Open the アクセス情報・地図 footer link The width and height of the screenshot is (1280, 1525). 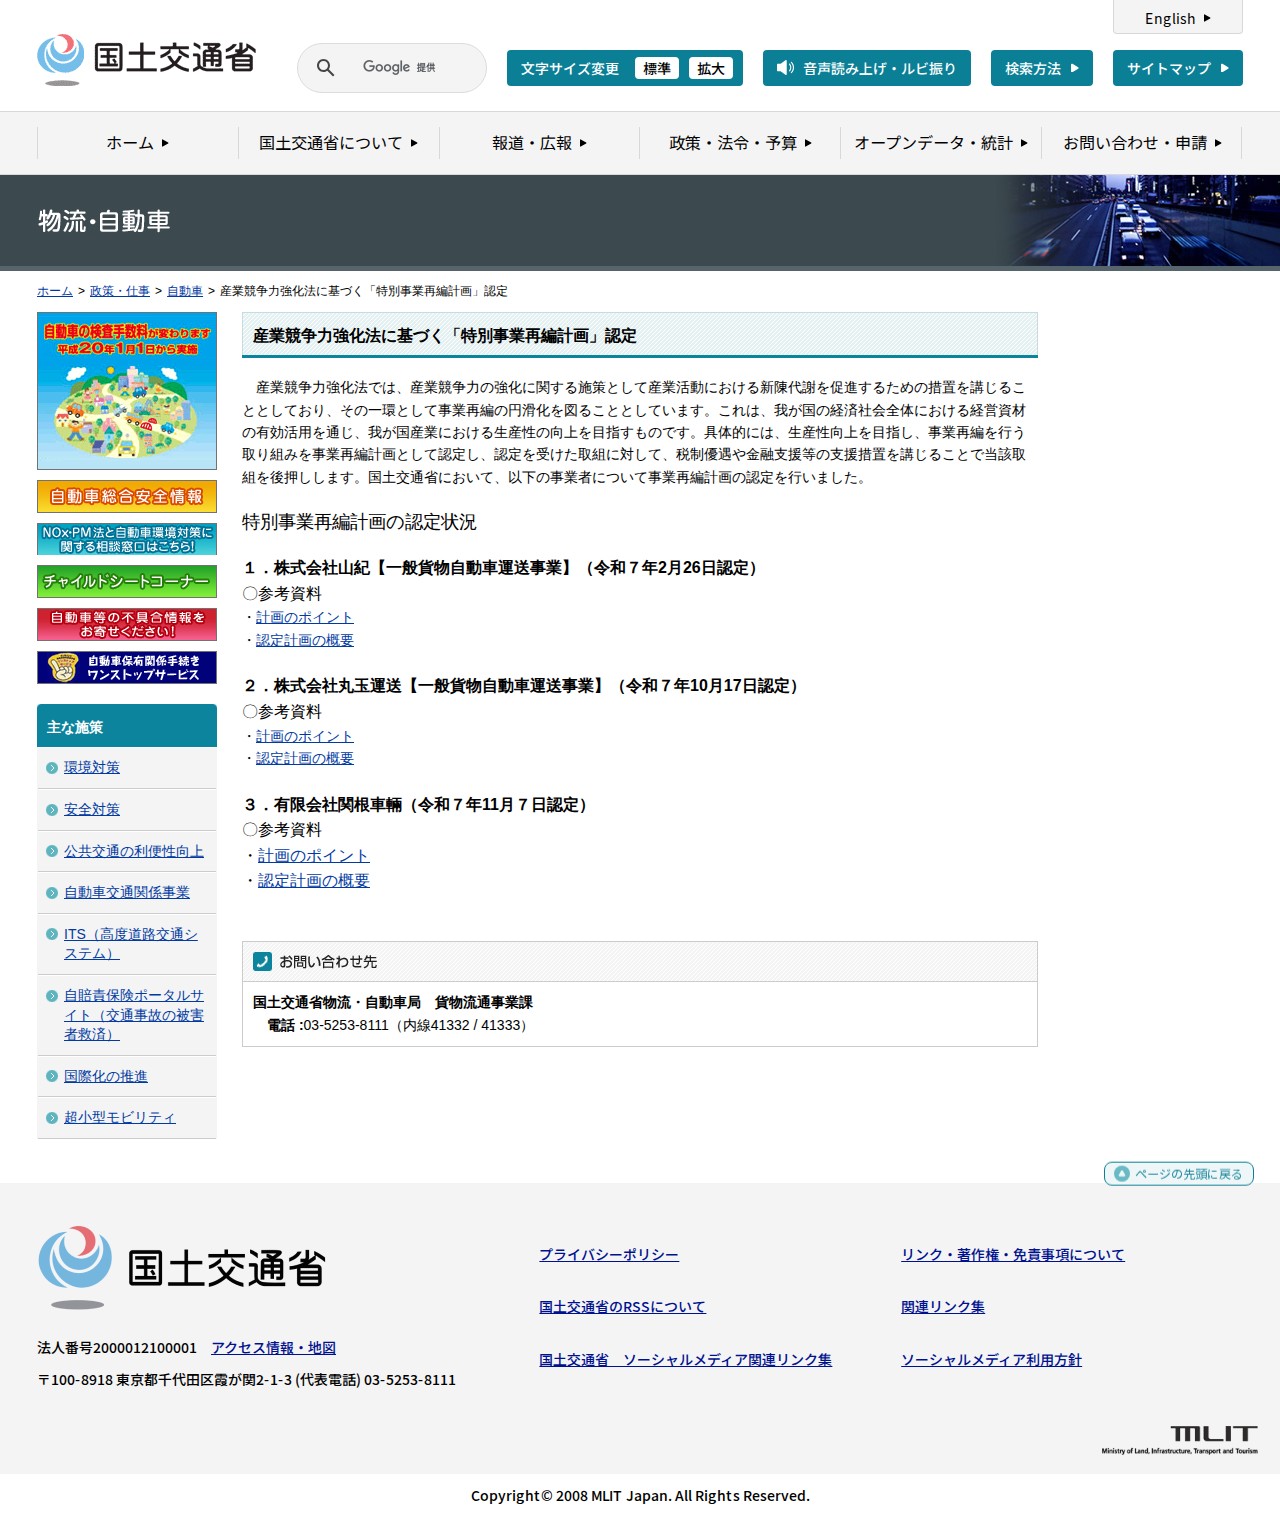coord(274,1348)
